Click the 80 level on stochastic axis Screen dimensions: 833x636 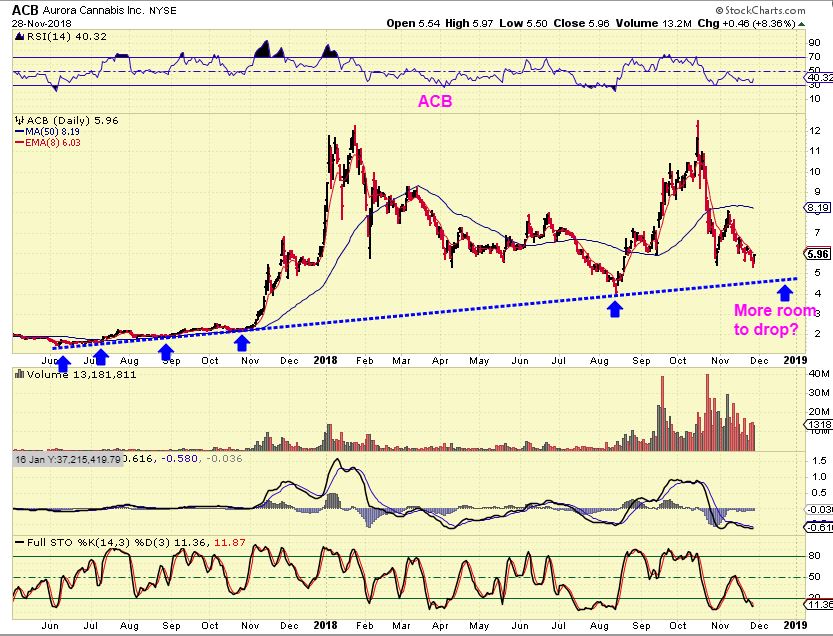pyautogui.click(x=814, y=556)
